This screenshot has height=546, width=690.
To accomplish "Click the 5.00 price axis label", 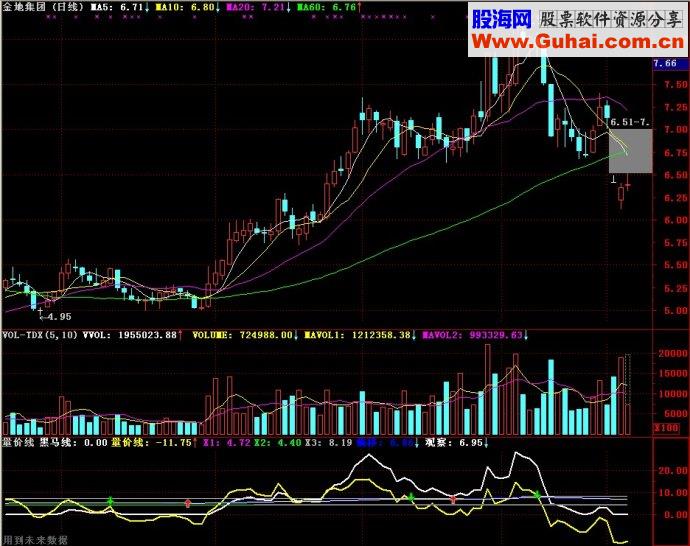I will click(675, 310).
